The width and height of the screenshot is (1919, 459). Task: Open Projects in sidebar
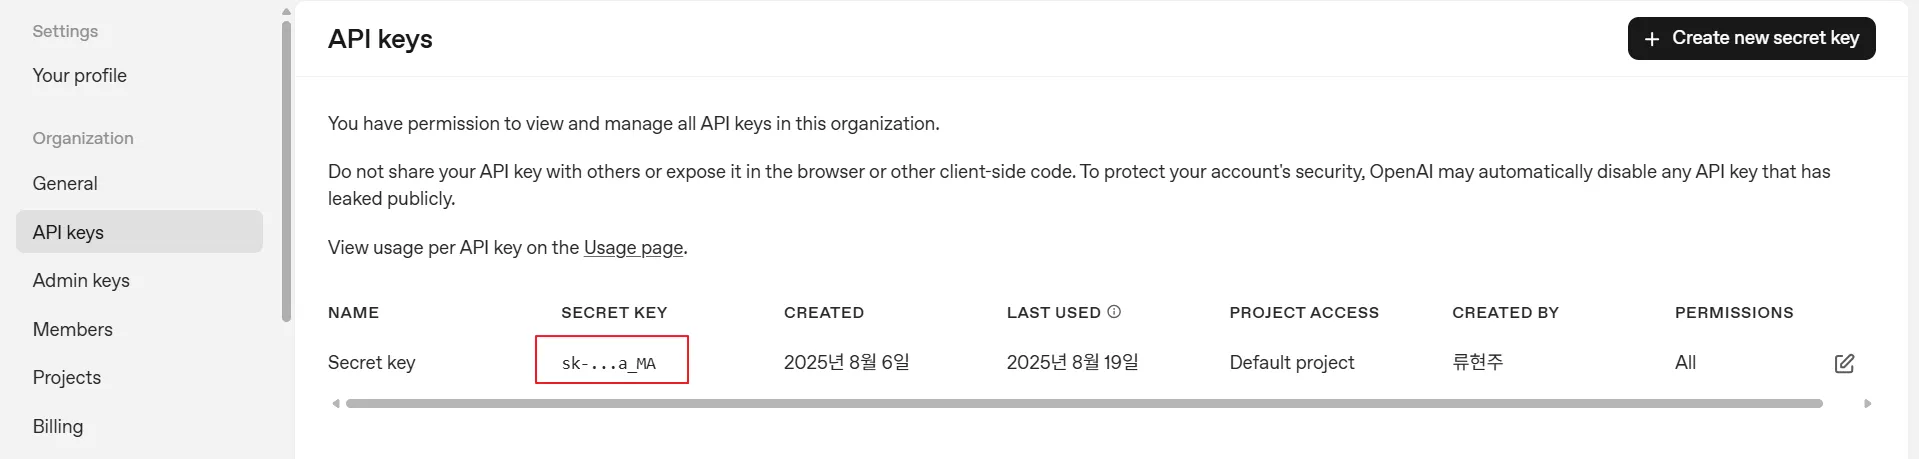click(66, 378)
